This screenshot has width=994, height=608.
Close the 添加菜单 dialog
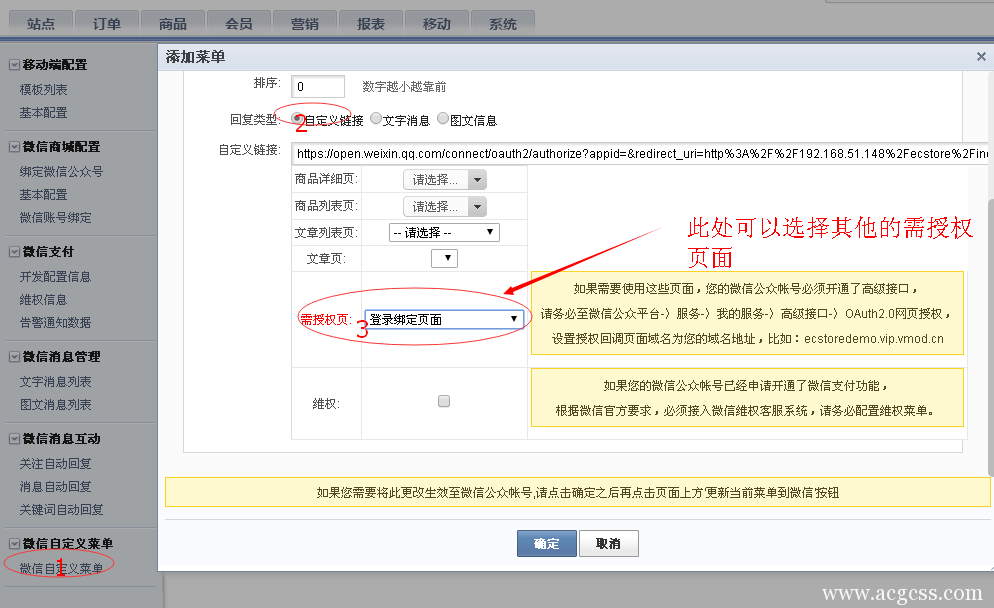[x=981, y=57]
